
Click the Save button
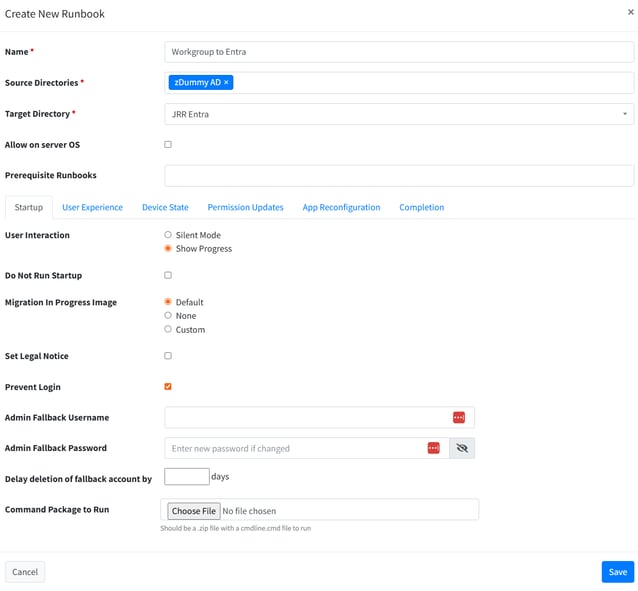click(618, 572)
